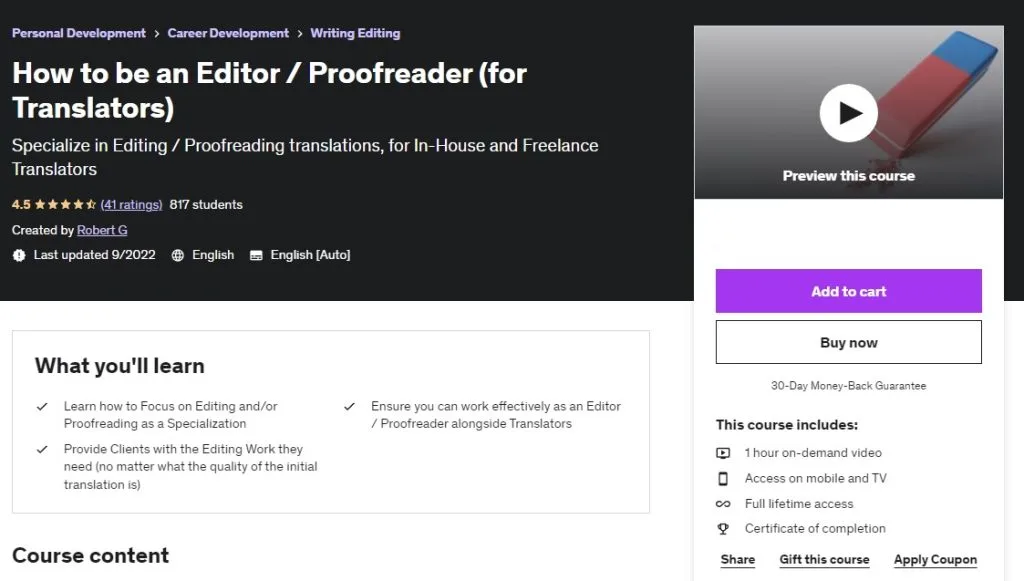Open the 41 ratings link

[x=131, y=204]
